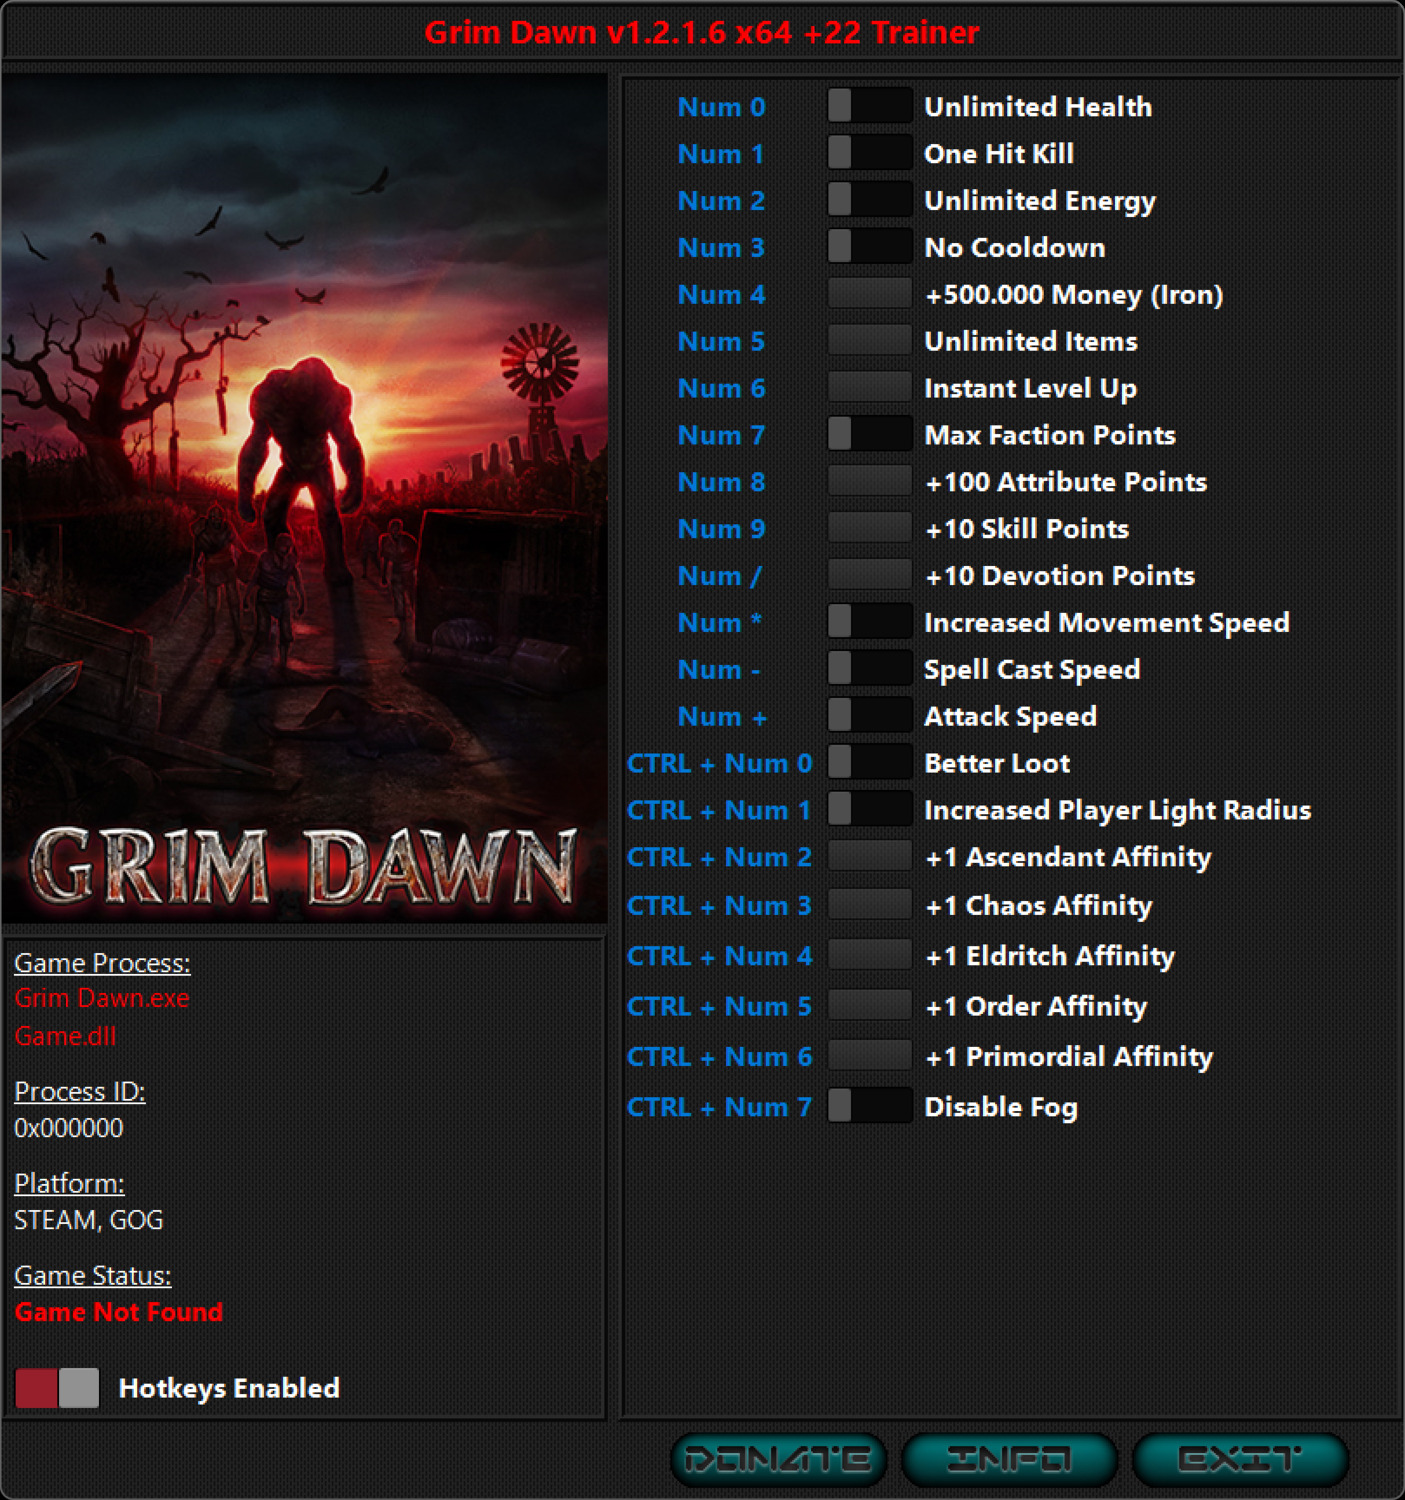Click the Grim Dawn cover artwork
Image resolution: width=1405 pixels, height=1500 pixels.
tap(304, 498)
